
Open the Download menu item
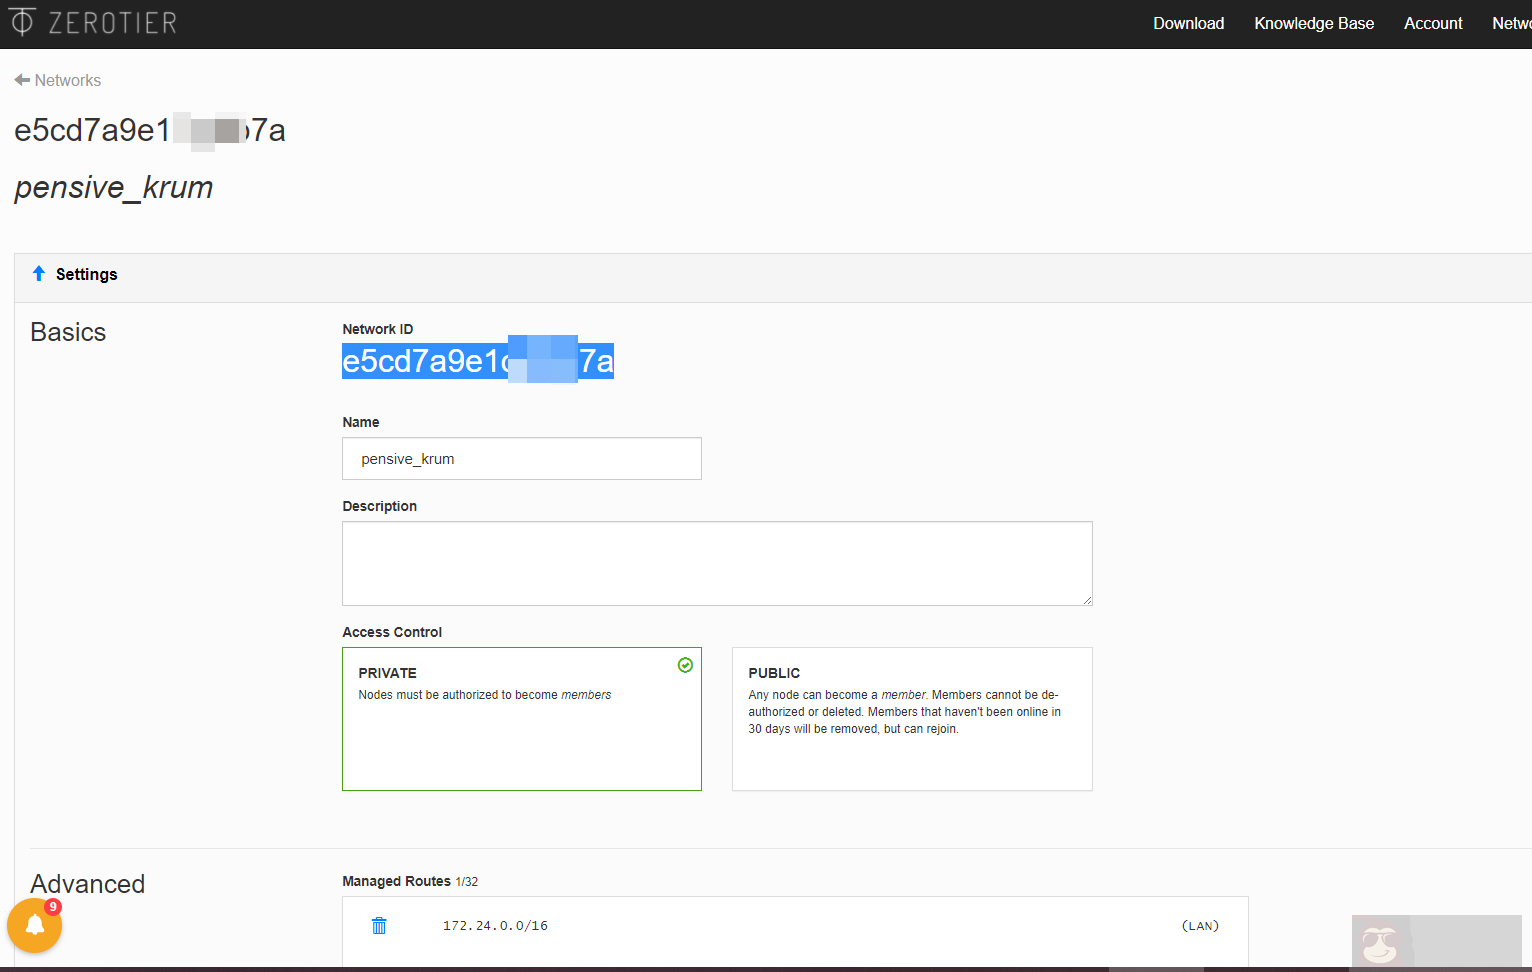pyautogui.click(x=1188, y=23)
